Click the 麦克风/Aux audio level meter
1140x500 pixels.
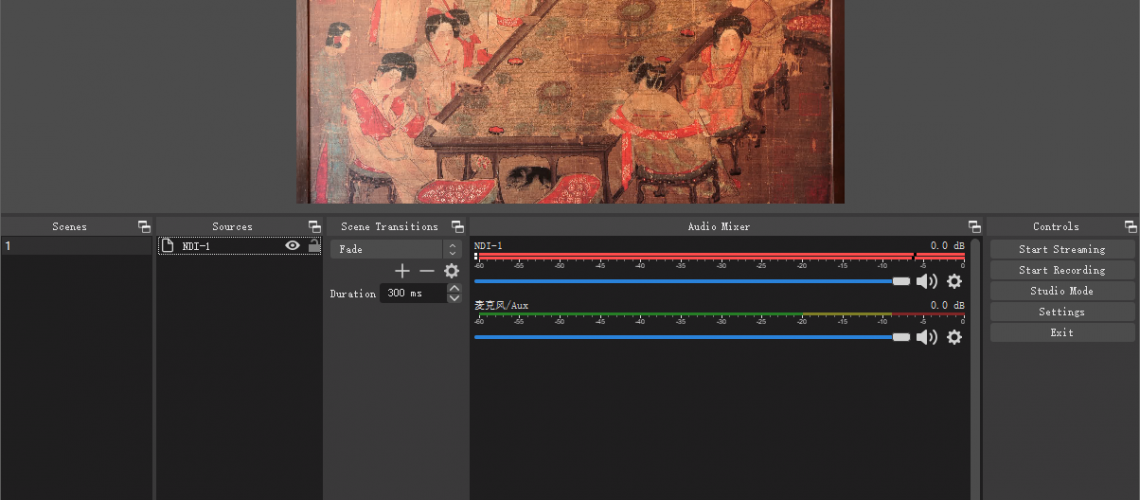click(x=720, y=315)
